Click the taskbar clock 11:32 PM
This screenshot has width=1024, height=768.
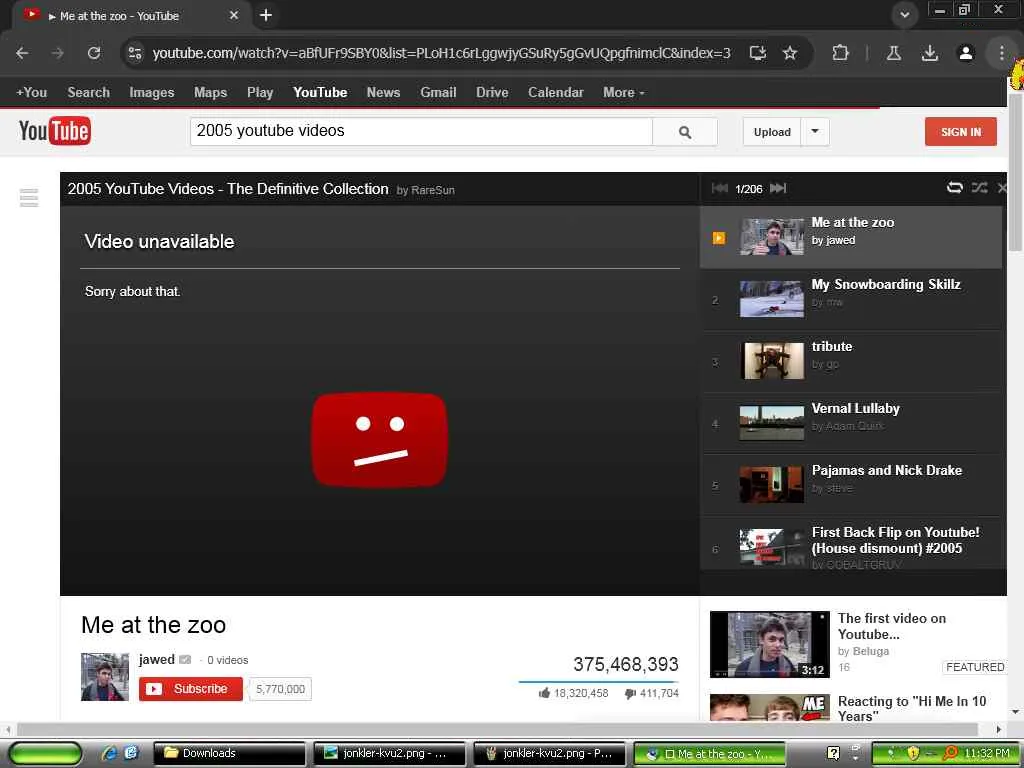(987, 753)
